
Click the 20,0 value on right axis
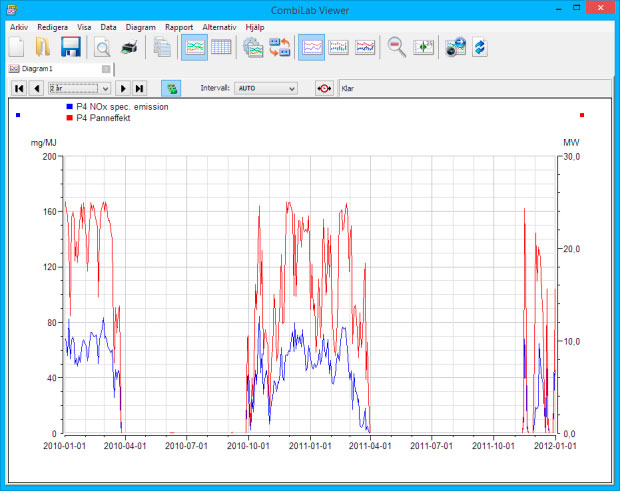pos(572,249)
